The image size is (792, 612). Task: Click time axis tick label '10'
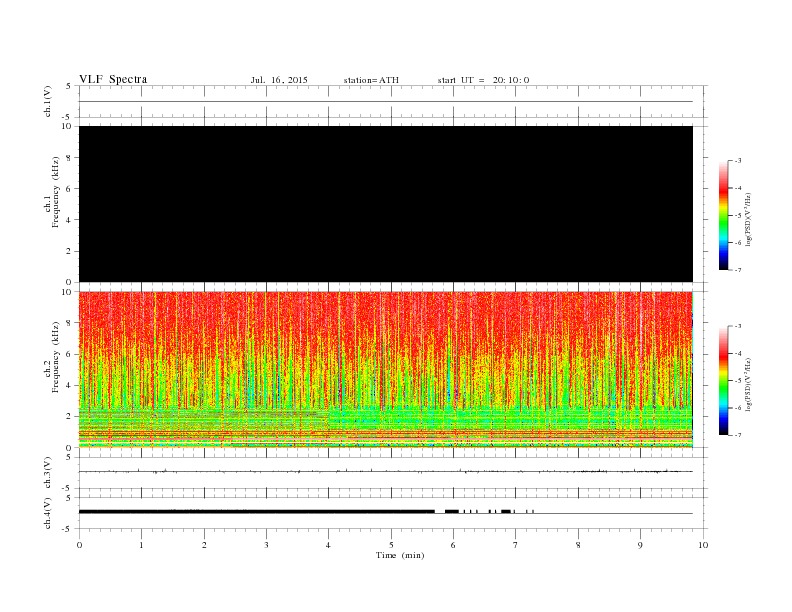(703, 545)
